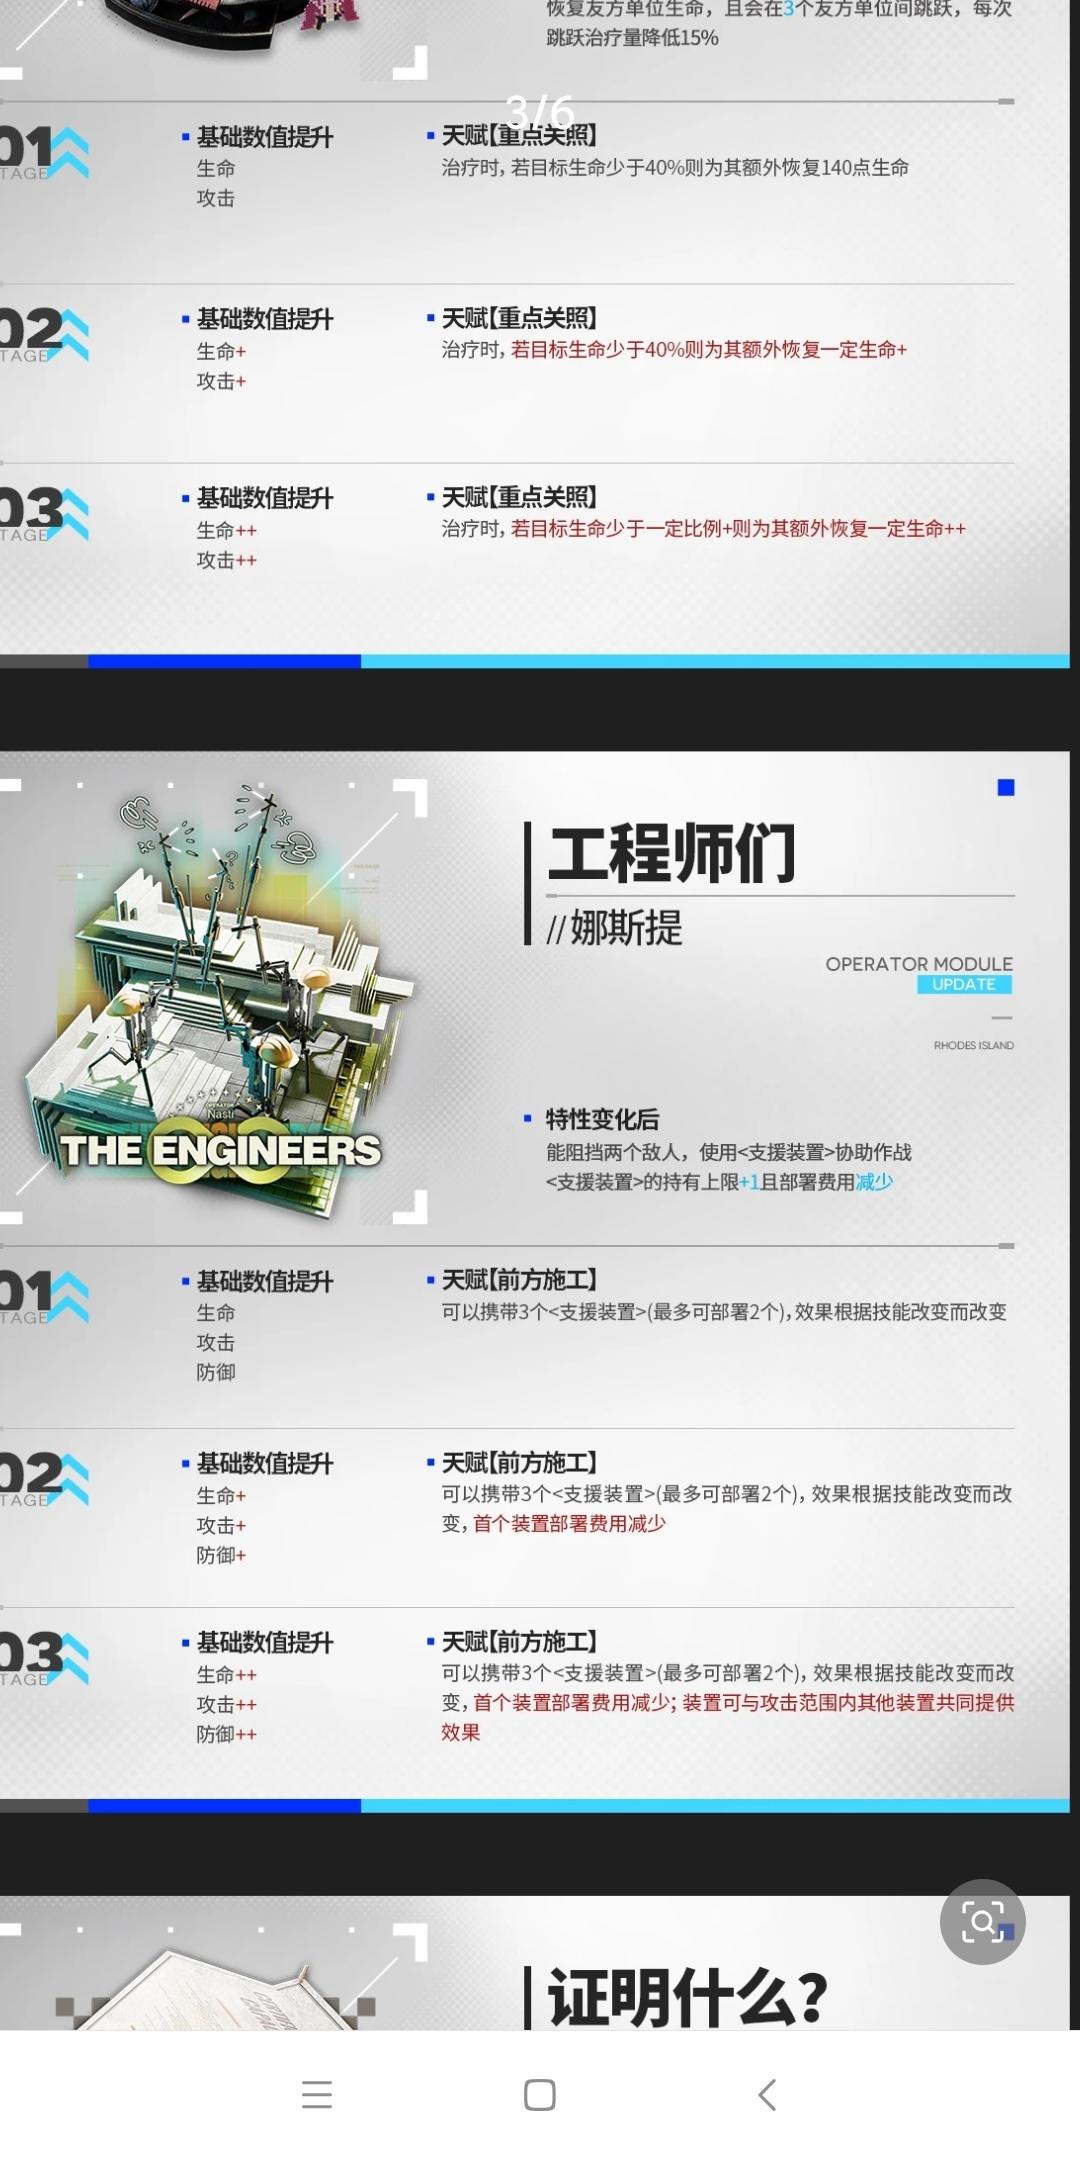Tap red text 若目标生命少于一定比例+则为其额外恢复一定生命++
1080x2160 pixels.
coord(738,529)
